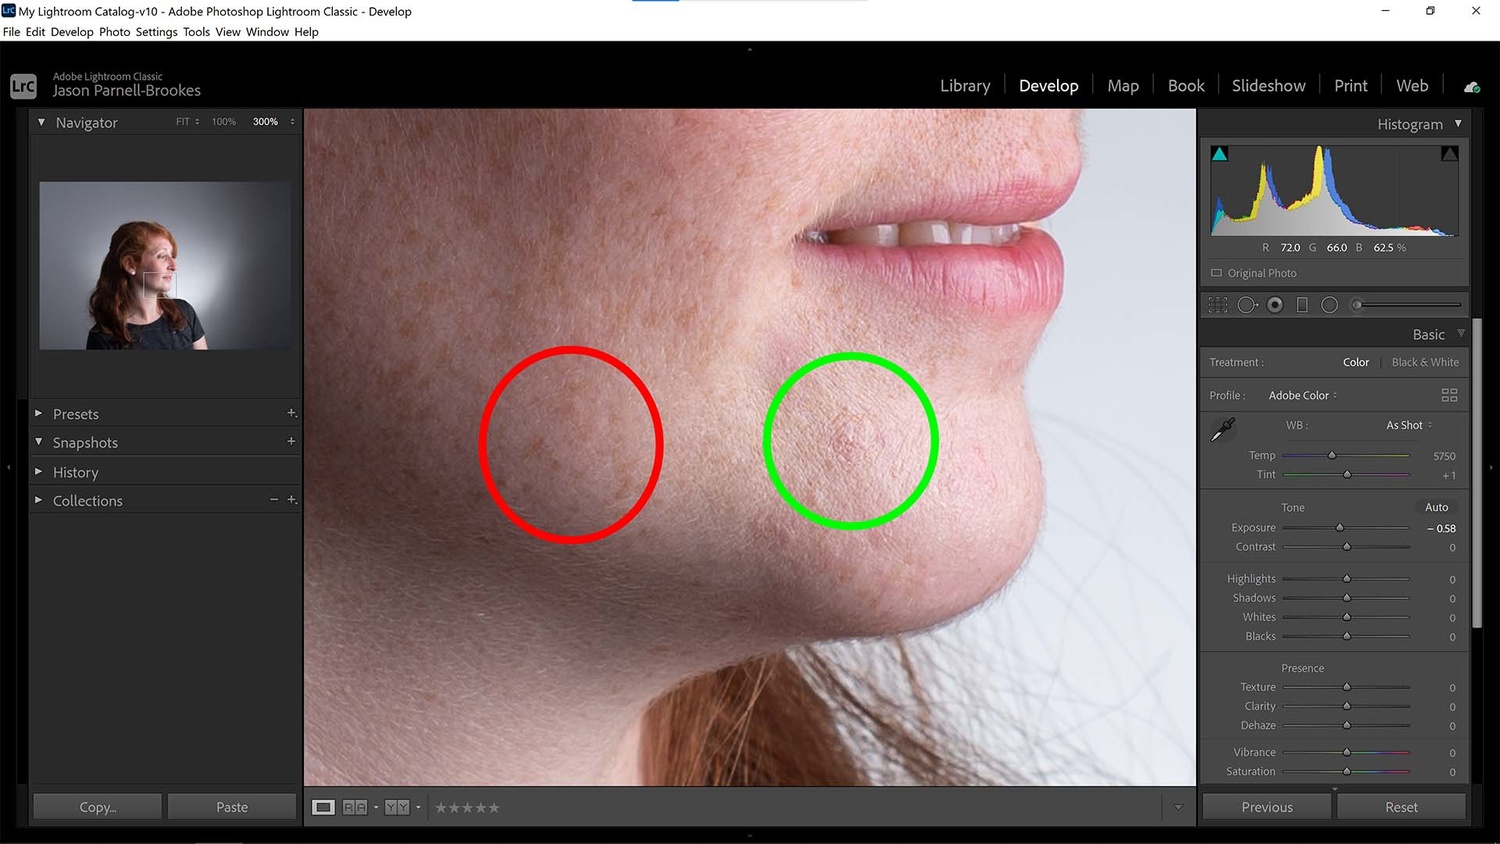
Task: Open the WB As Shot dropdown
Action: tap(1408, 425)
